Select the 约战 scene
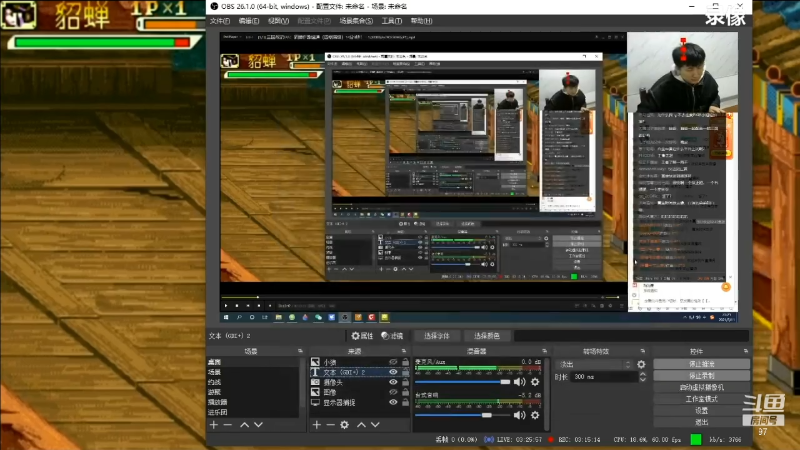This screenshot has height=450, width=800. pyautogui.click(x=253, y=382)
